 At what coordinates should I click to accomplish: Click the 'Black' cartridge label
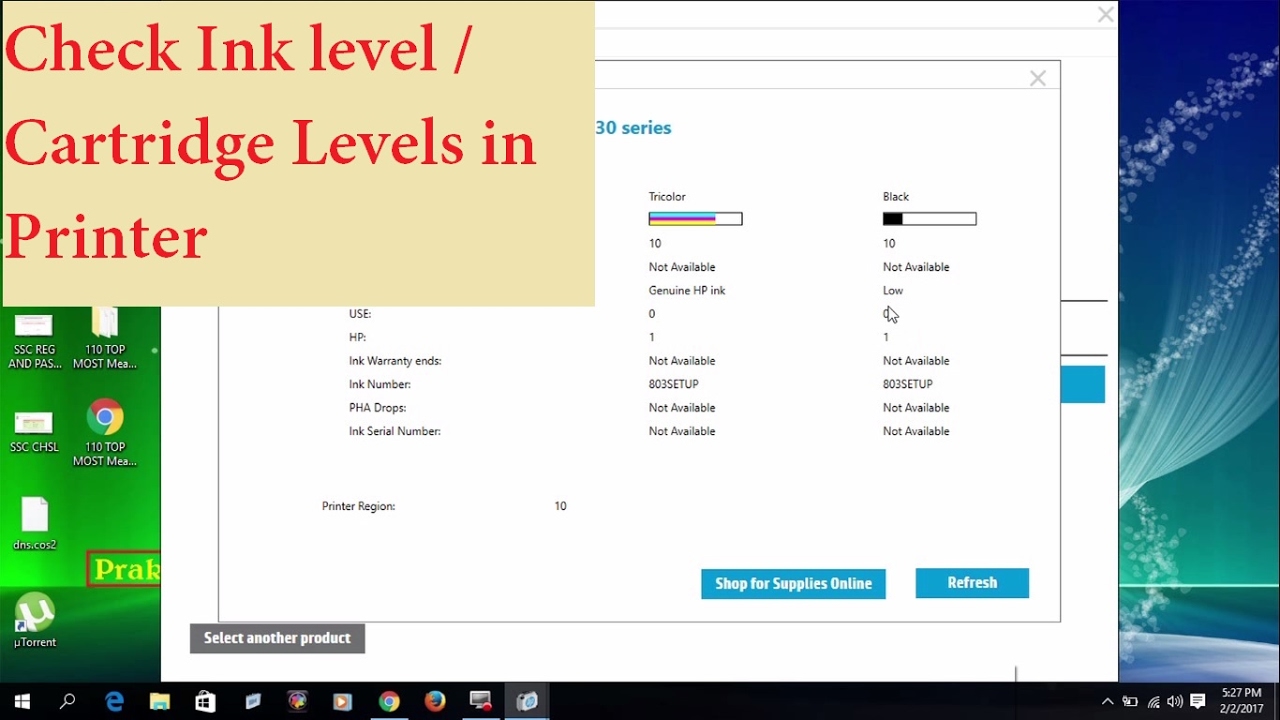coord(896,197)
